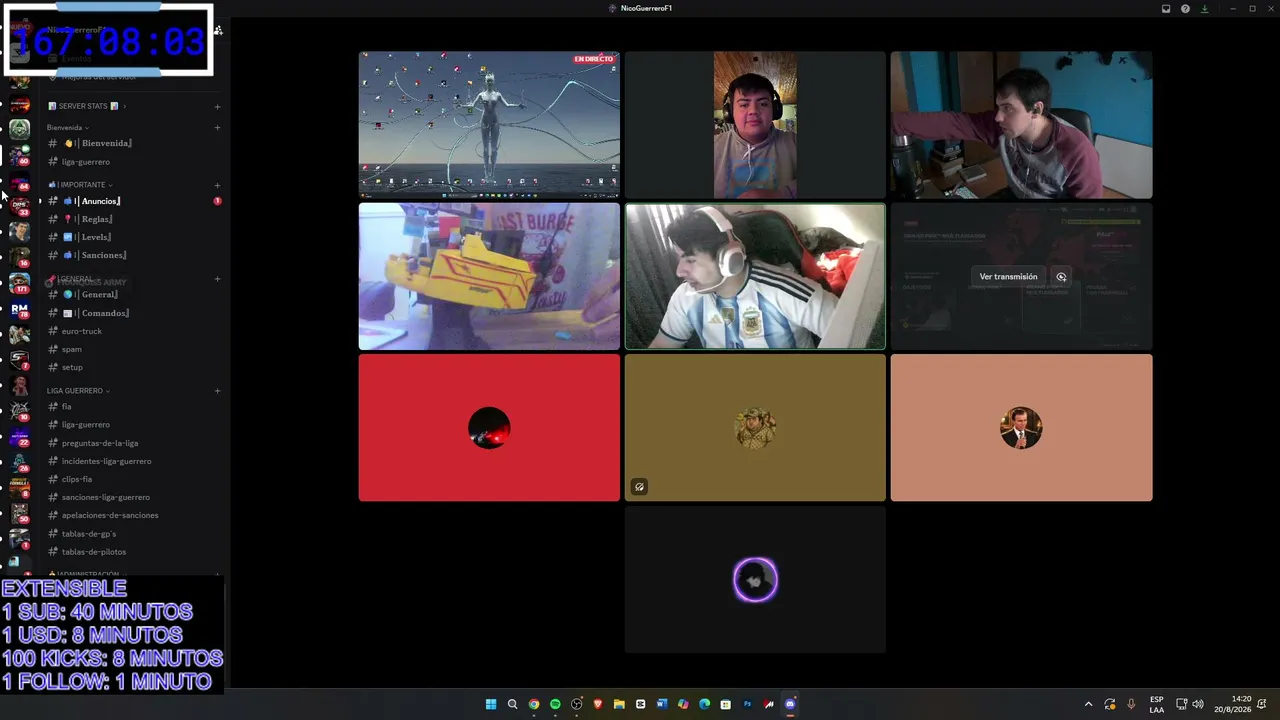Collapse the GENERAL category
This screenshot has width=1280, height=720.
click(x=74, y=279)
